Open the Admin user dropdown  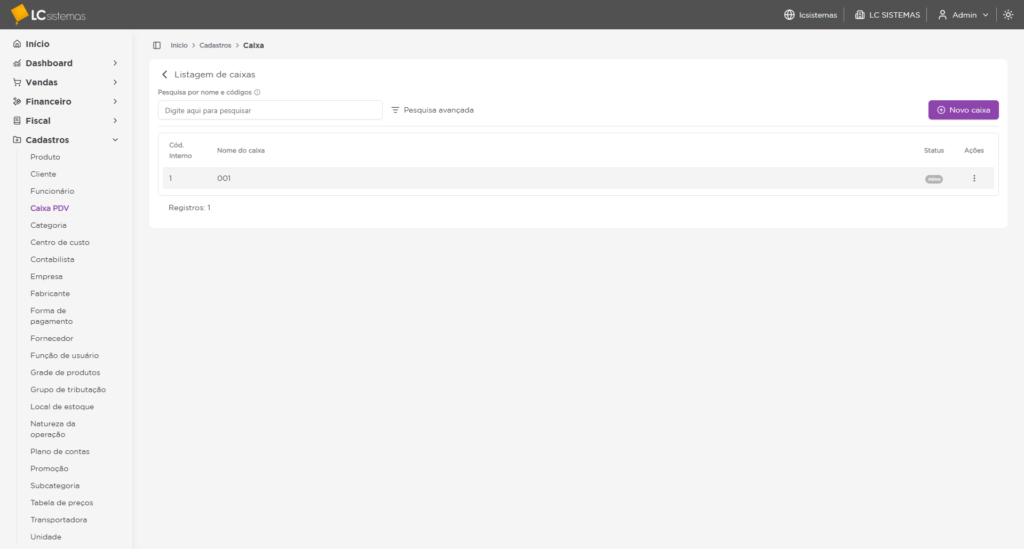[963, 15]
